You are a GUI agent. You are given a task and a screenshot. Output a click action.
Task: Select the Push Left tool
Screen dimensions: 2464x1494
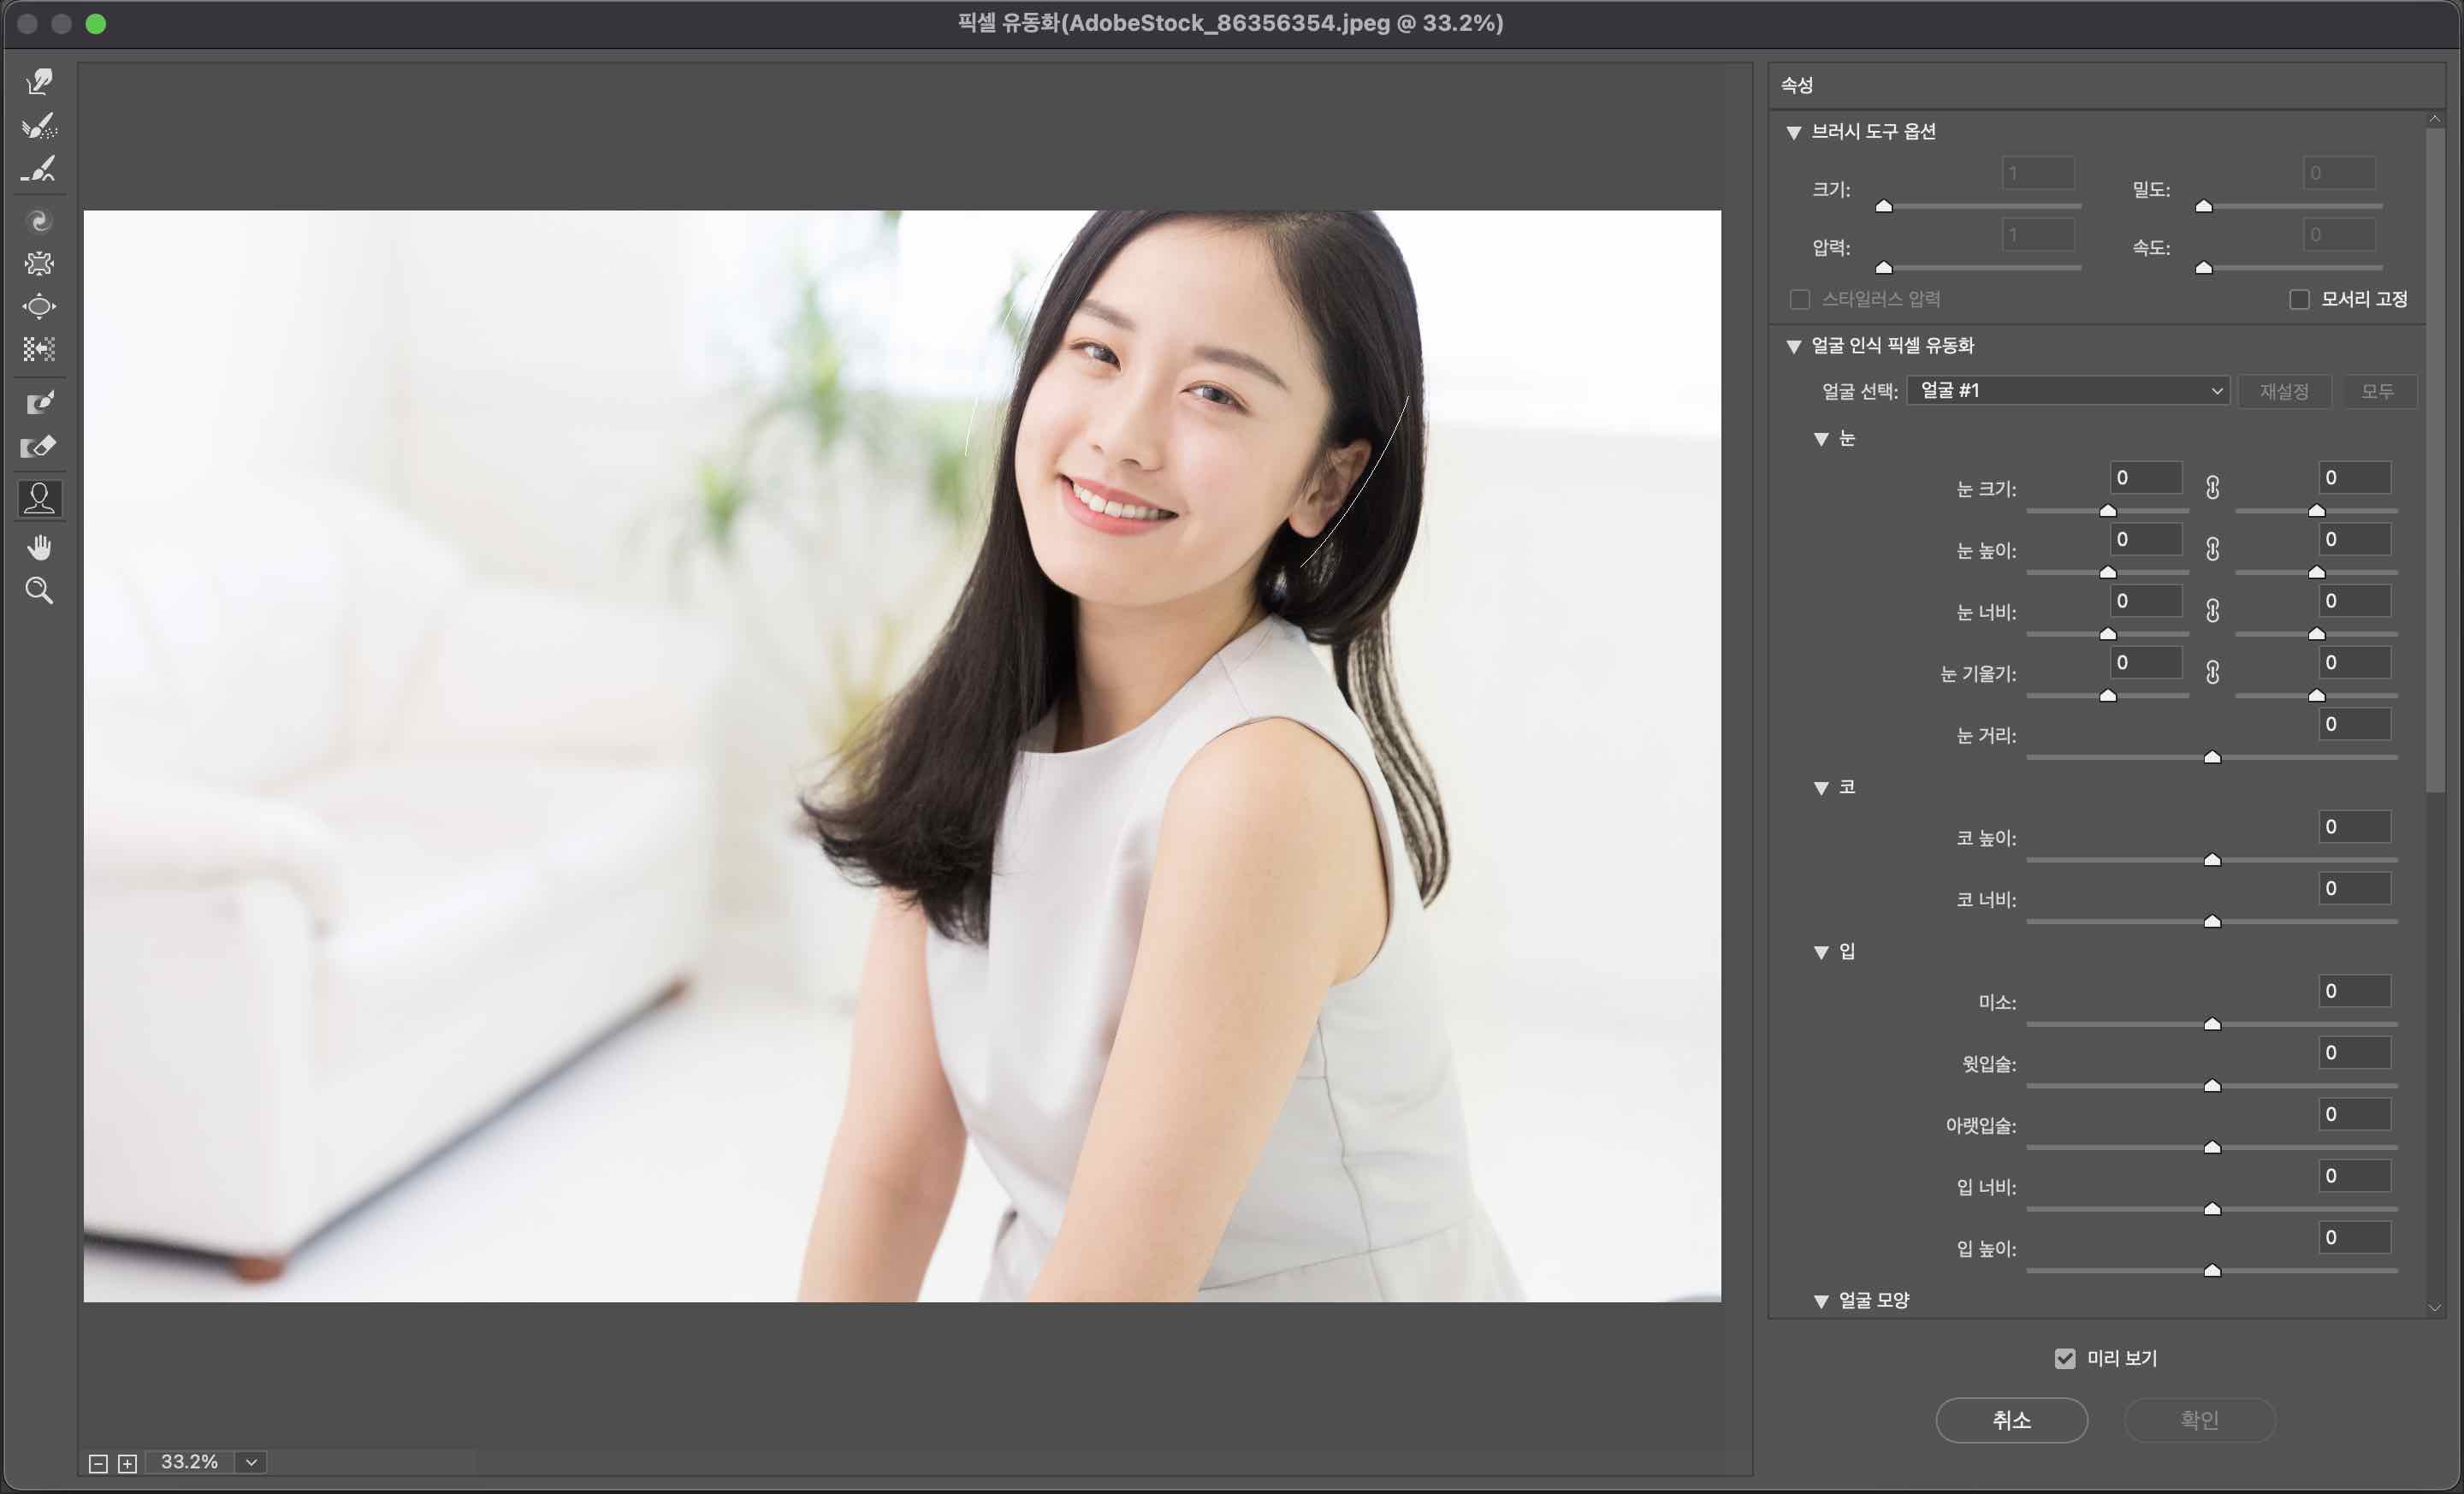pyautogui.click(x=39, y=348)
